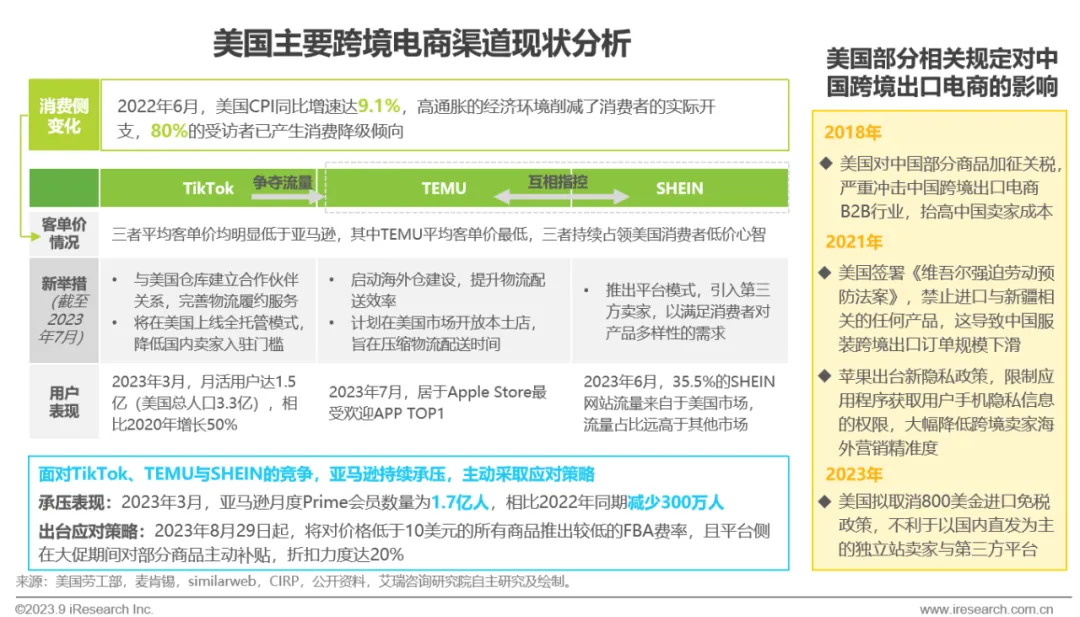The width and height of the screenshot is (1080, 617).
Task: Click the bullet 与美国仓库建立合作伙伴关系
Action: point(216,290)
